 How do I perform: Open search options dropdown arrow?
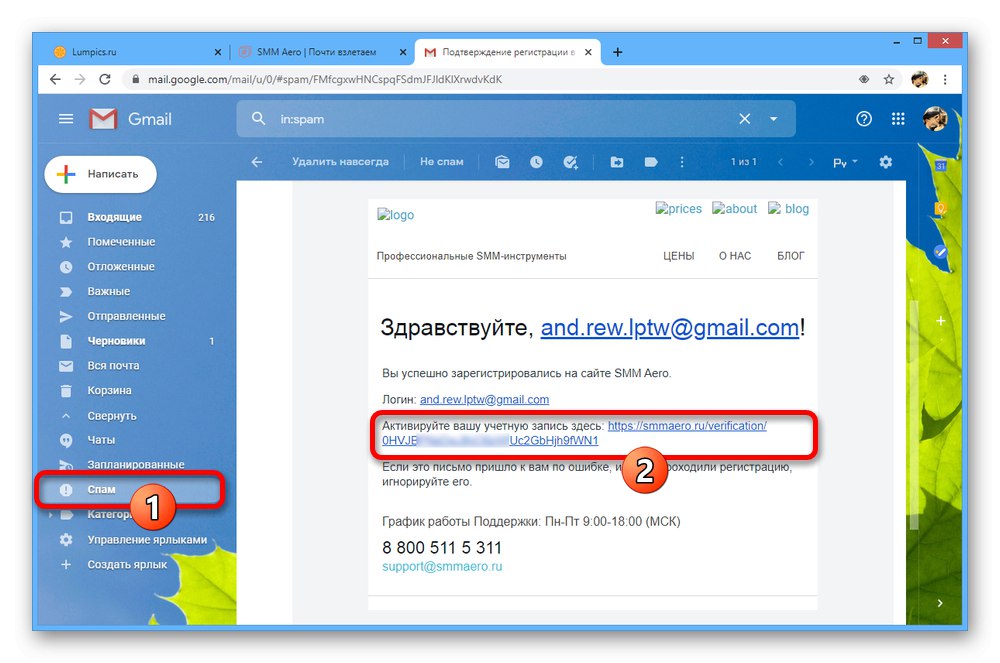coord(773,119)
